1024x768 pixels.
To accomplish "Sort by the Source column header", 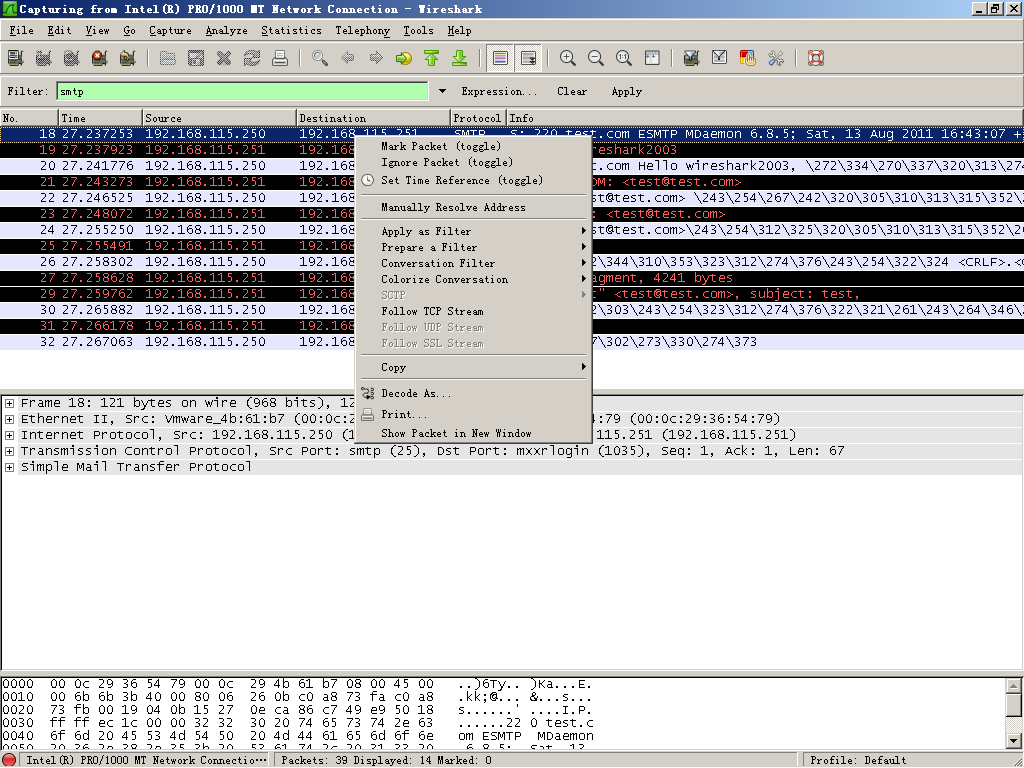I will tap(219, 118).
